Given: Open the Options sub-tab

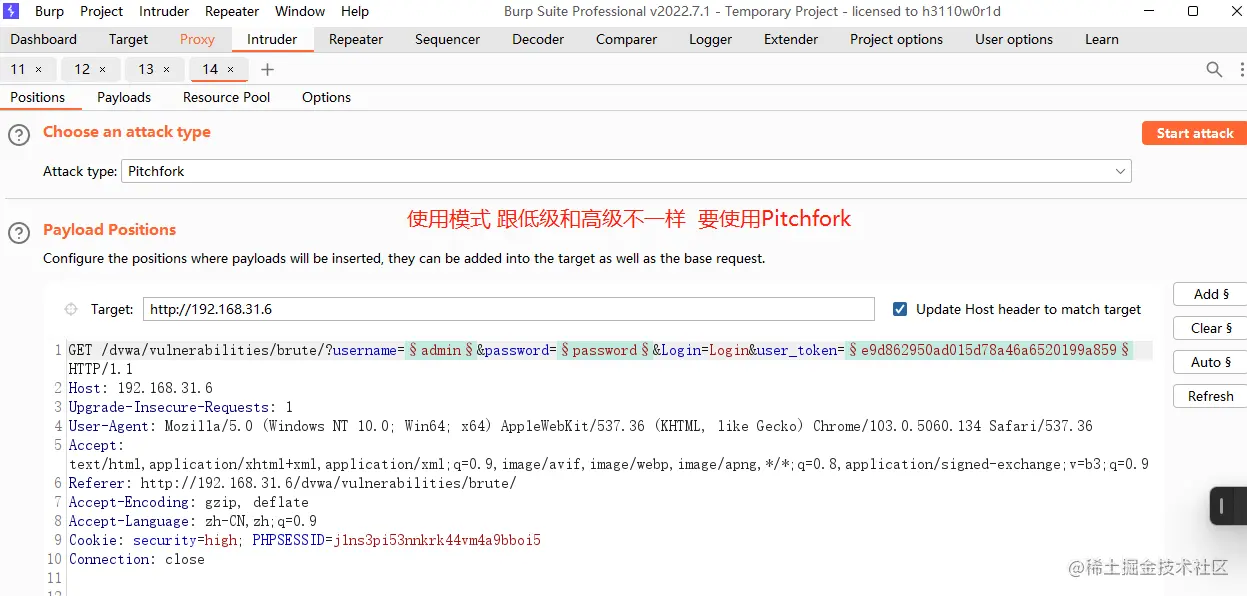Looking at the screenshot, I should click(x=326, y=97).
